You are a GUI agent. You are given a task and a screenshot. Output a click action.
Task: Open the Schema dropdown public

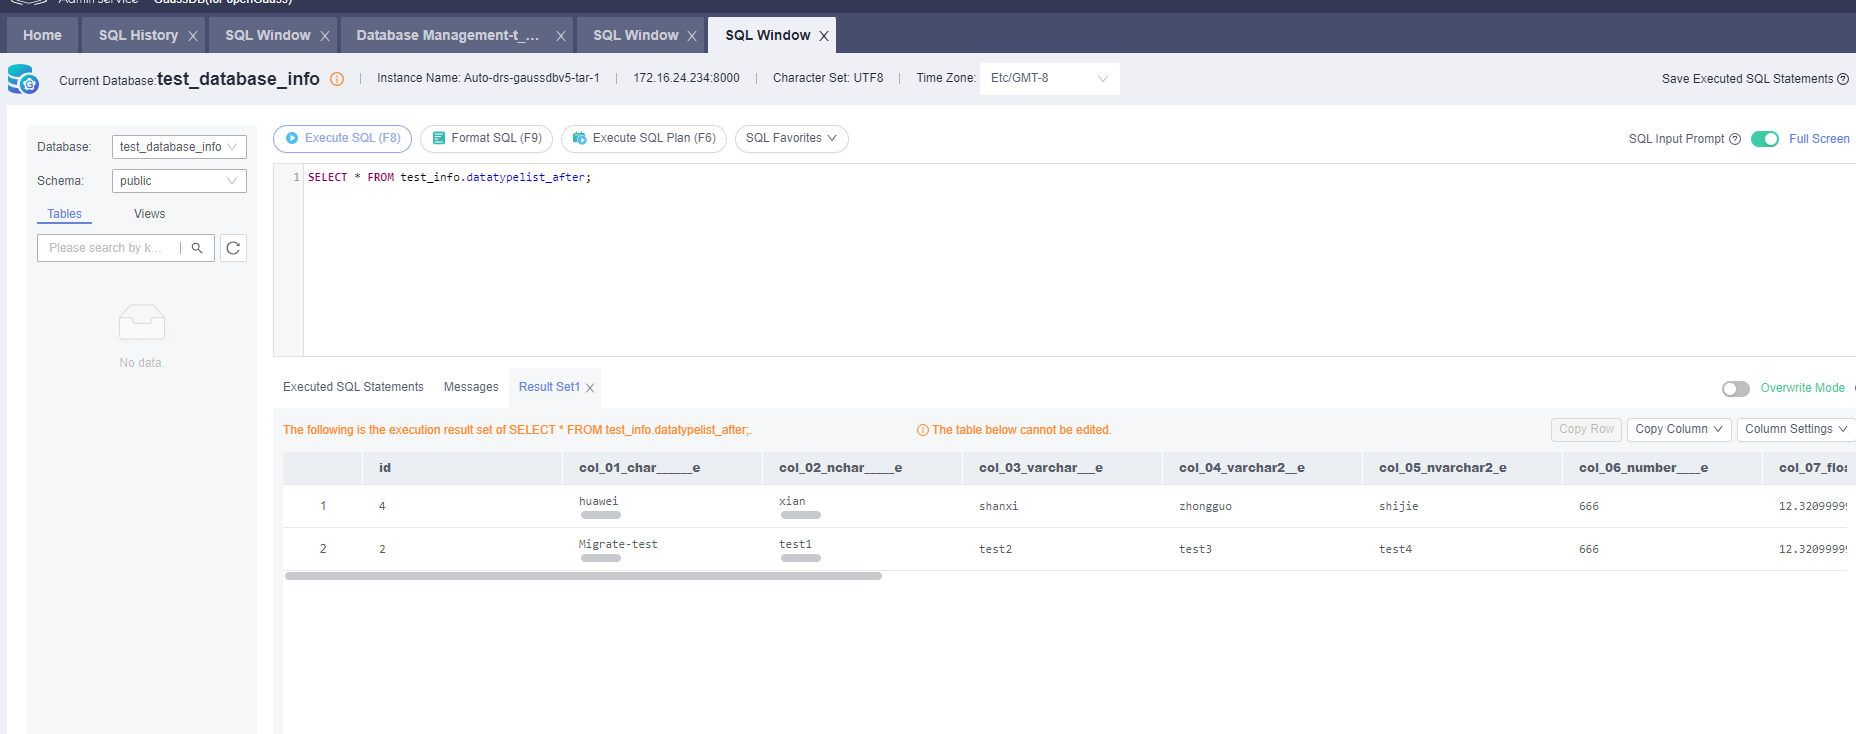[x=179, y=181]
